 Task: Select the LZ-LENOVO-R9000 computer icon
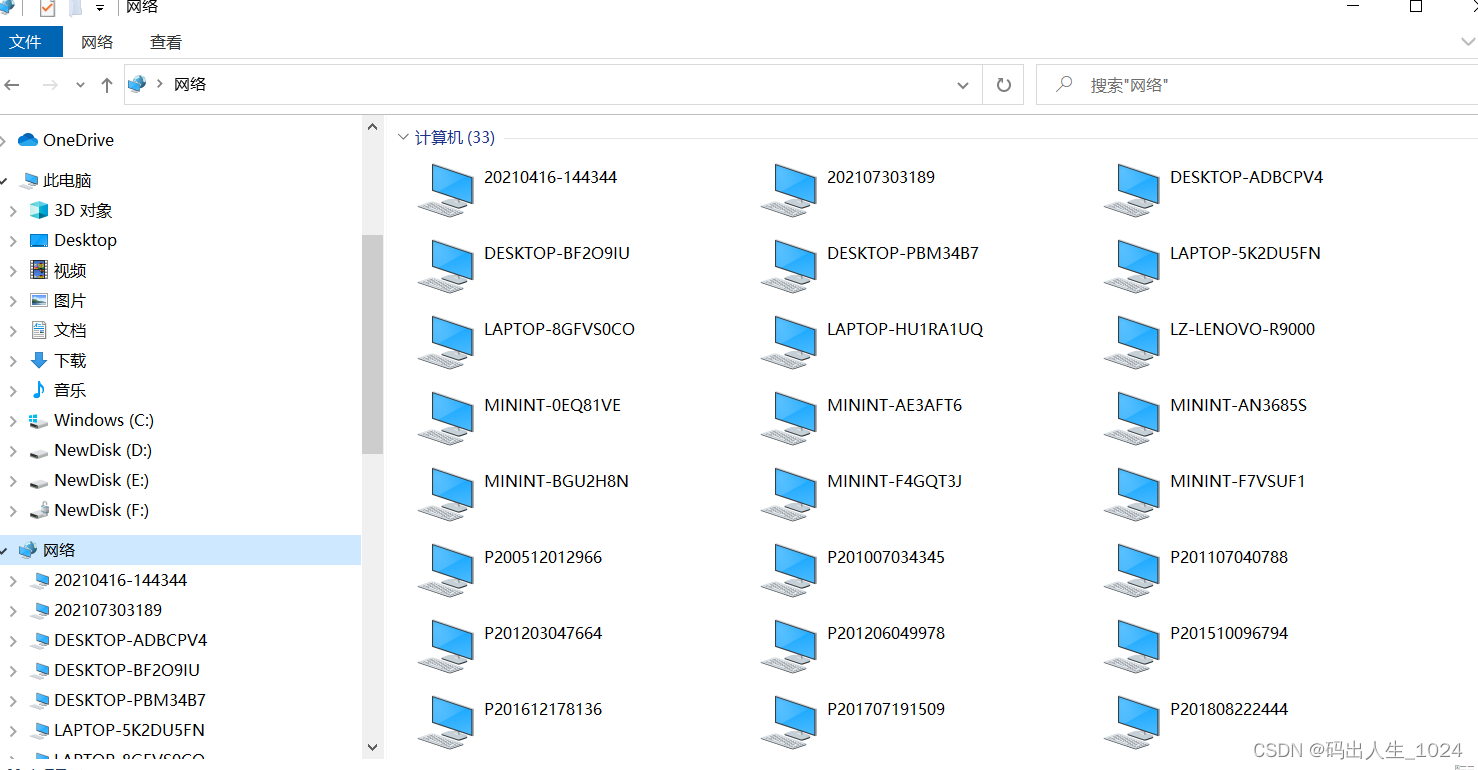coord(1132,341)
